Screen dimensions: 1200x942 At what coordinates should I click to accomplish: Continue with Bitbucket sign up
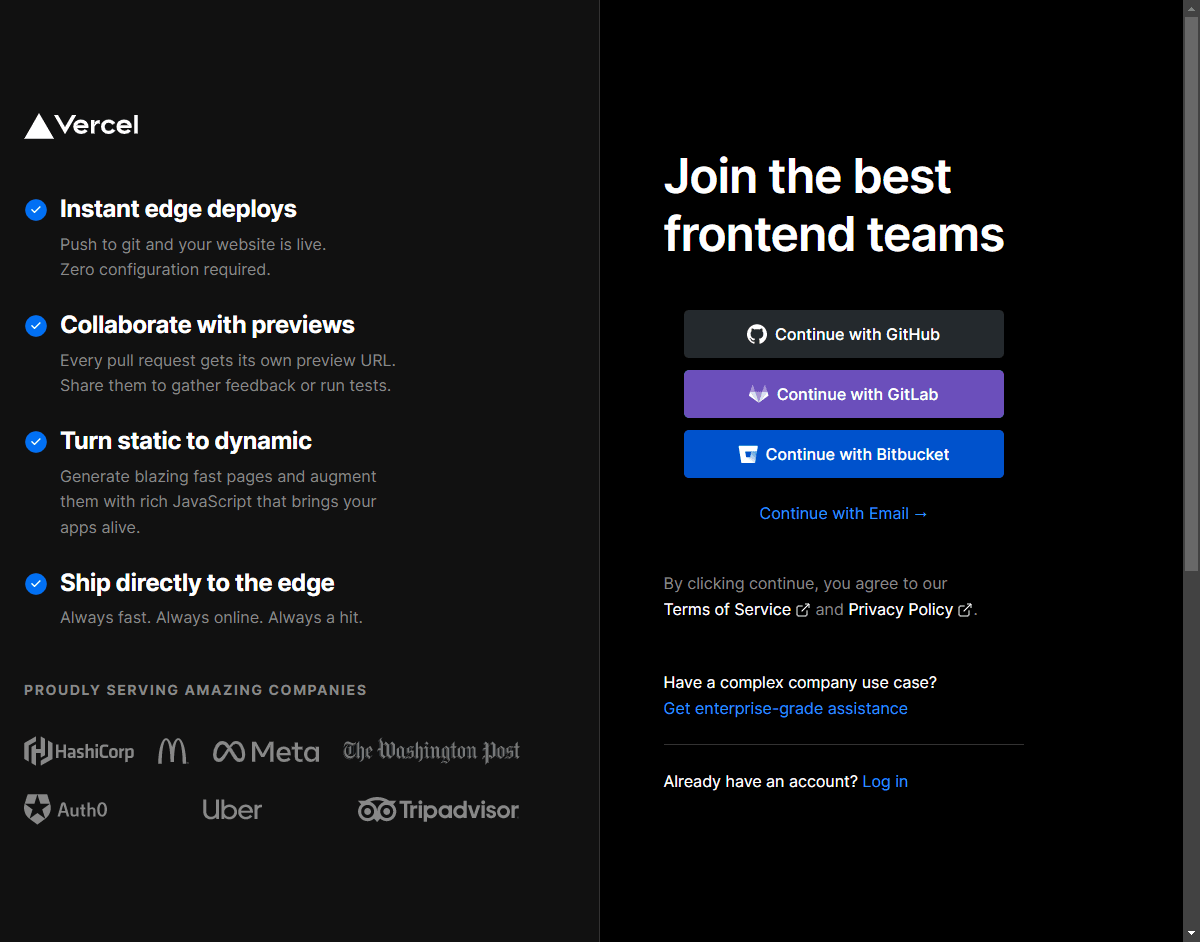click(x=844, y=454)
